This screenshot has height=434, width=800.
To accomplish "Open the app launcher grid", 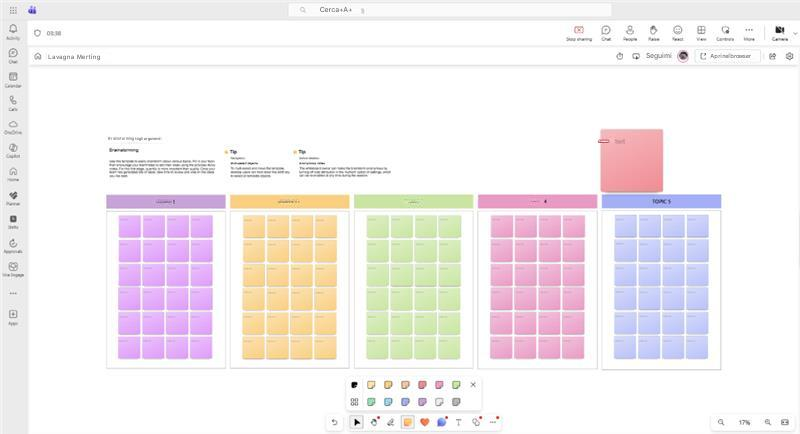I will [13, 10].
